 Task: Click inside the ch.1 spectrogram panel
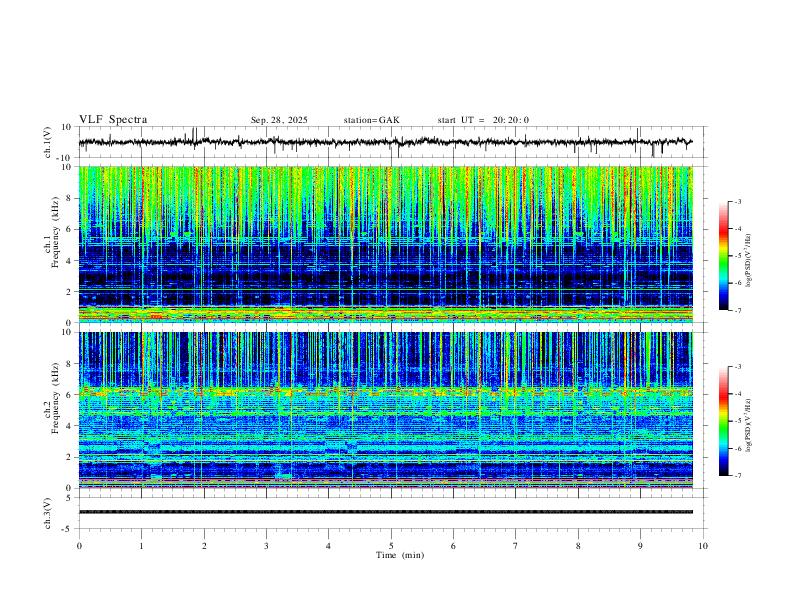point(386,244)
